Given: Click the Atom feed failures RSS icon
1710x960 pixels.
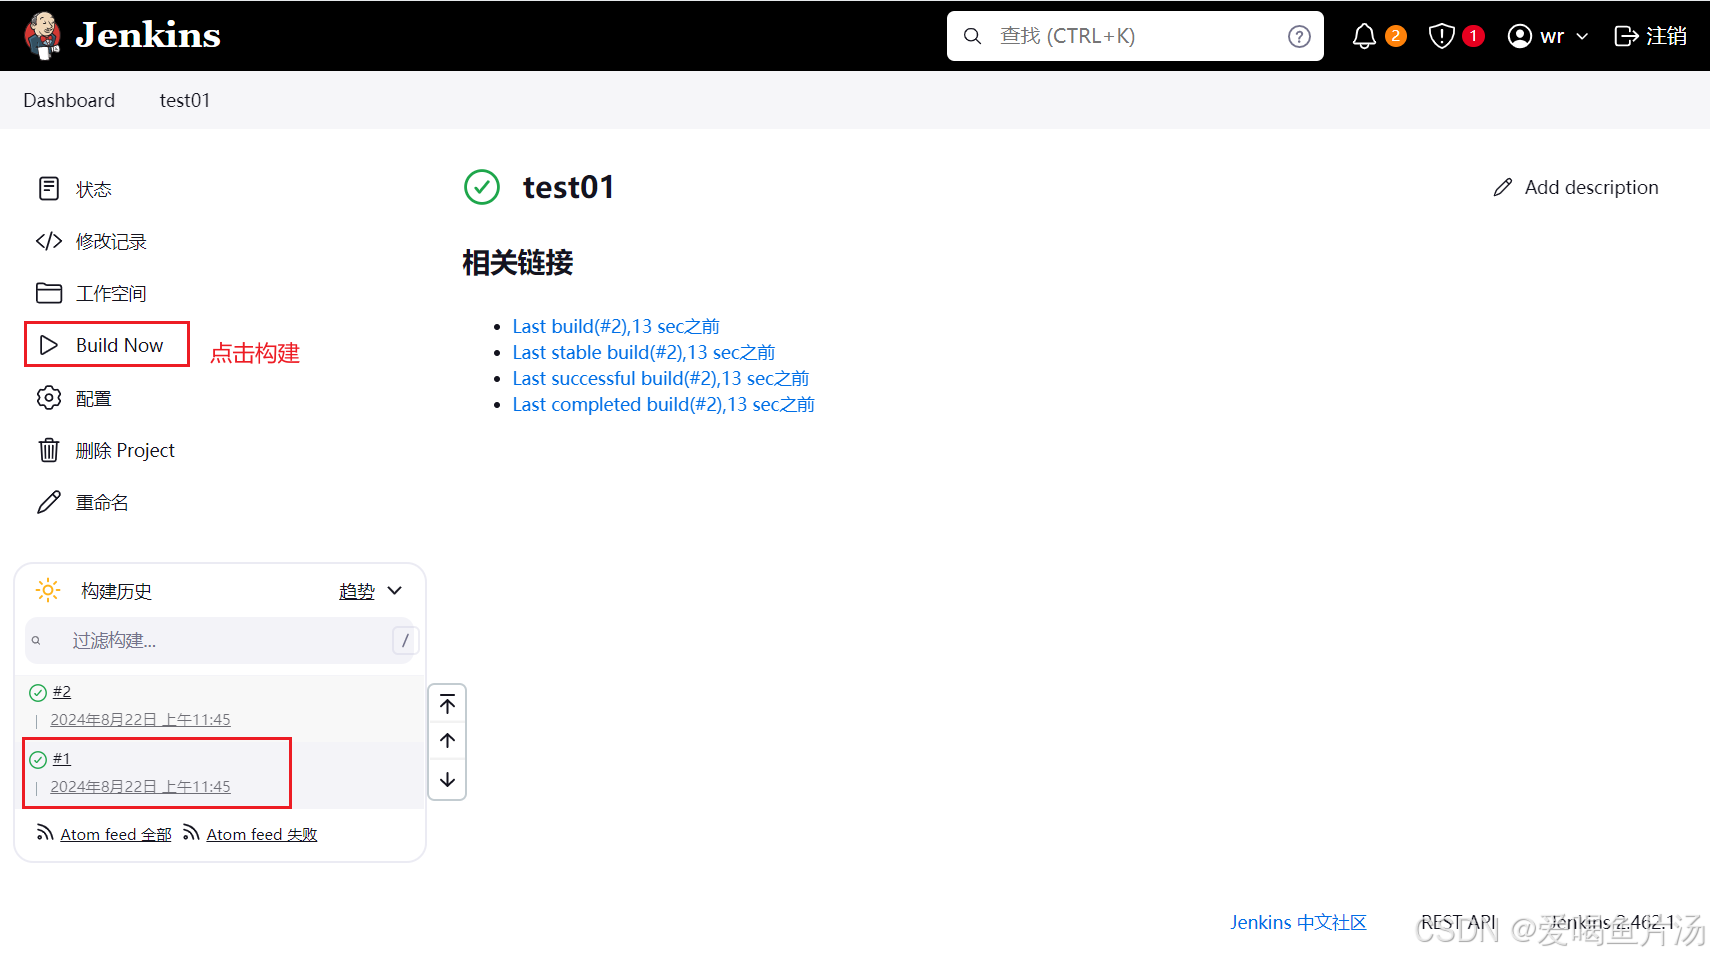Looking at the screenshot, I should pos(191,832).
